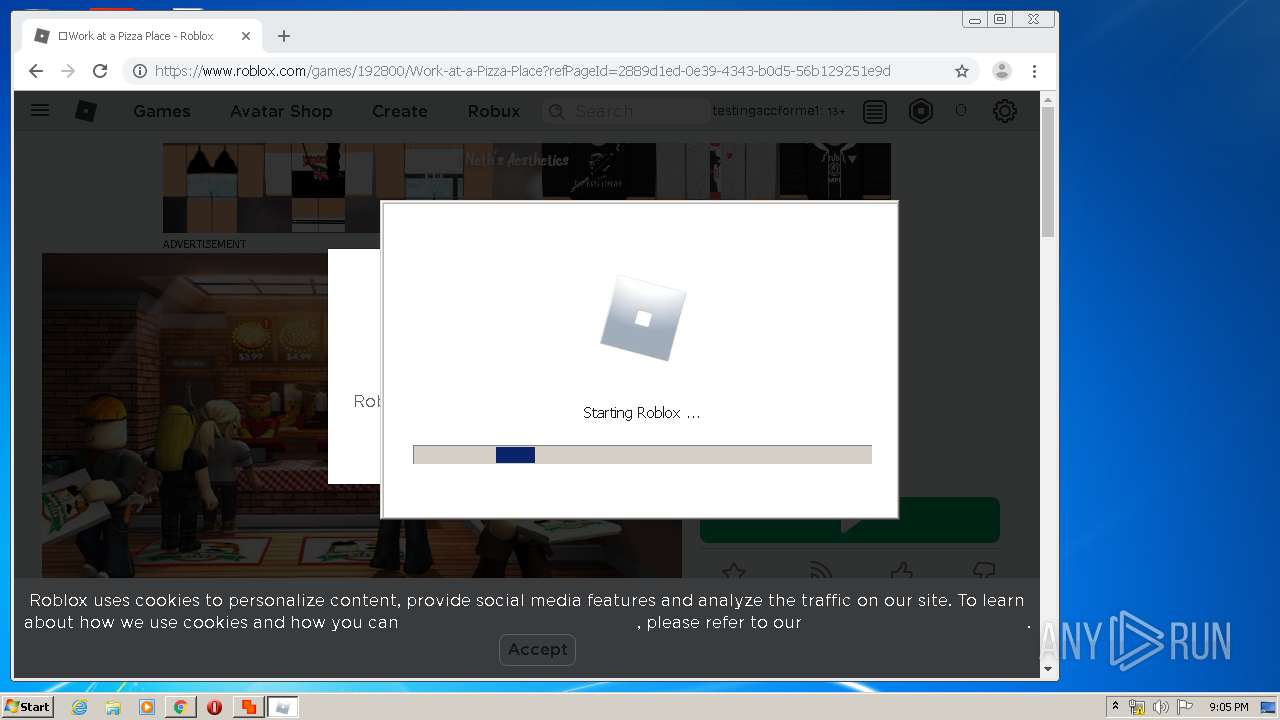Like the game with thumbs up
Image resolution: width=1280 pixels, height=720 pixels.
click(x=902, y=571)
